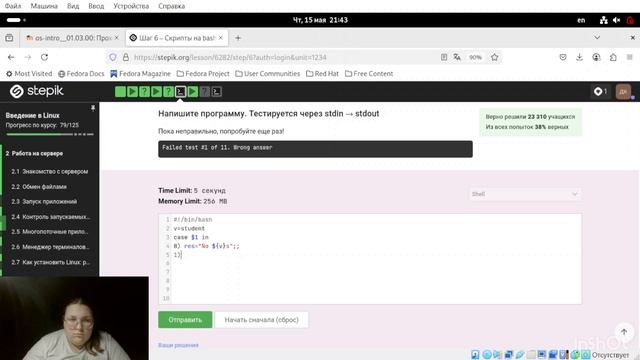
Task: Click the muted volume icon in top panel
Action: [x=616, y=20]
